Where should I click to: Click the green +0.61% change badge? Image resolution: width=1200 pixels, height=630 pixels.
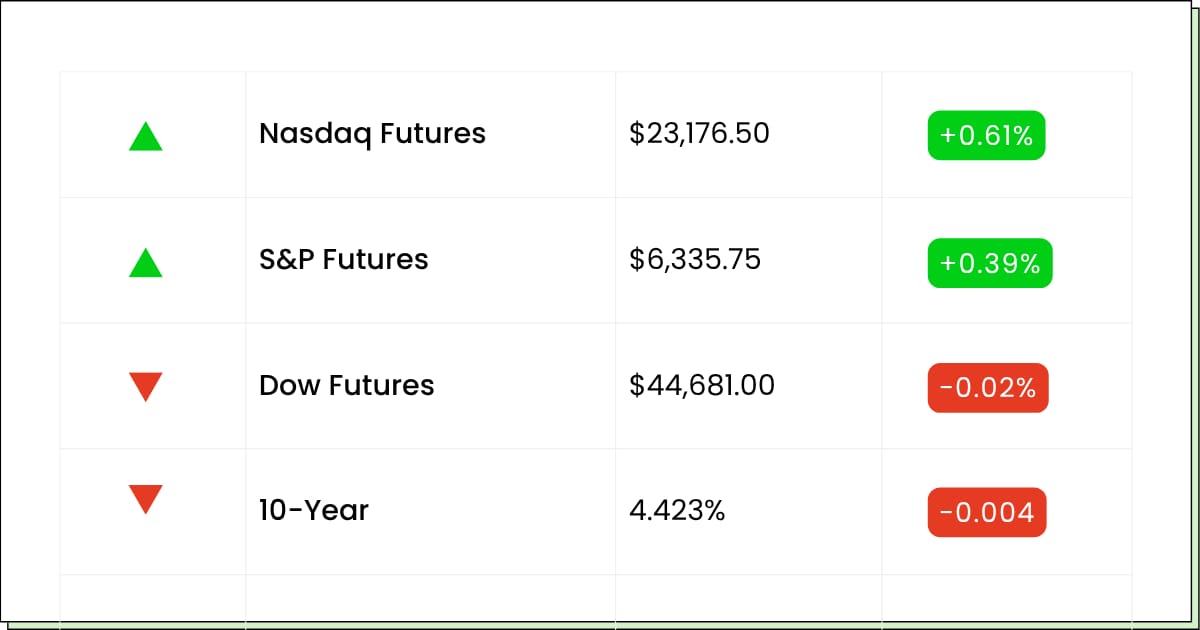point(986,135)
